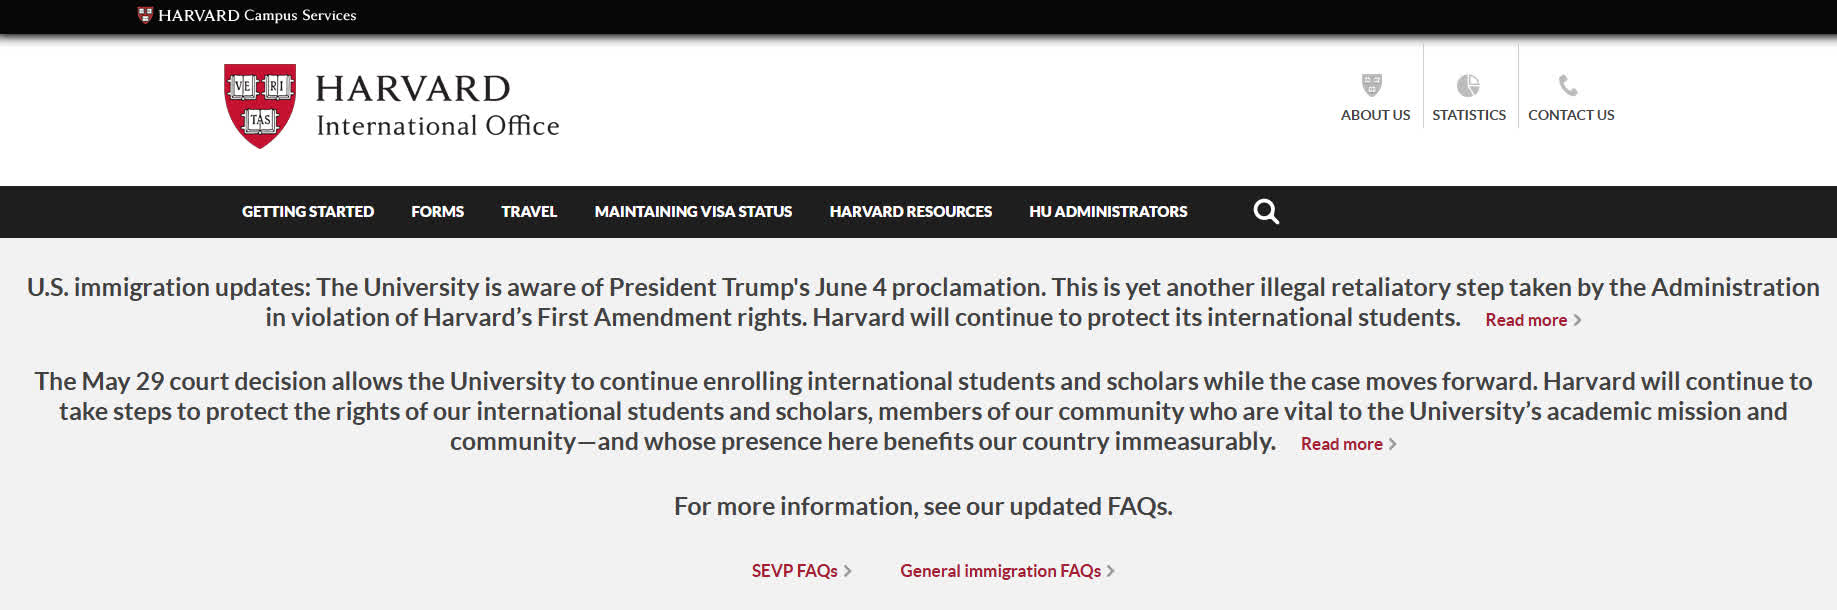Open the General immigration FAQs link

[1000, 571]
